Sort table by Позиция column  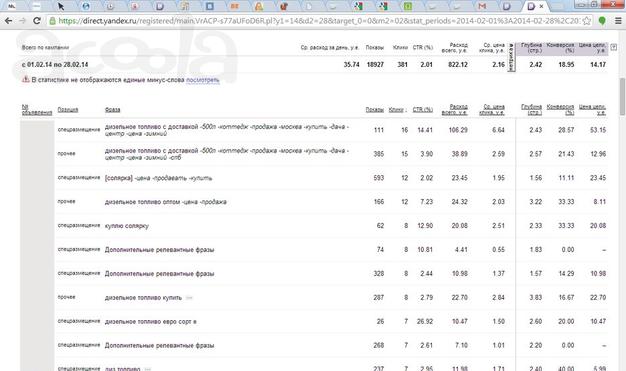point(68,109)
